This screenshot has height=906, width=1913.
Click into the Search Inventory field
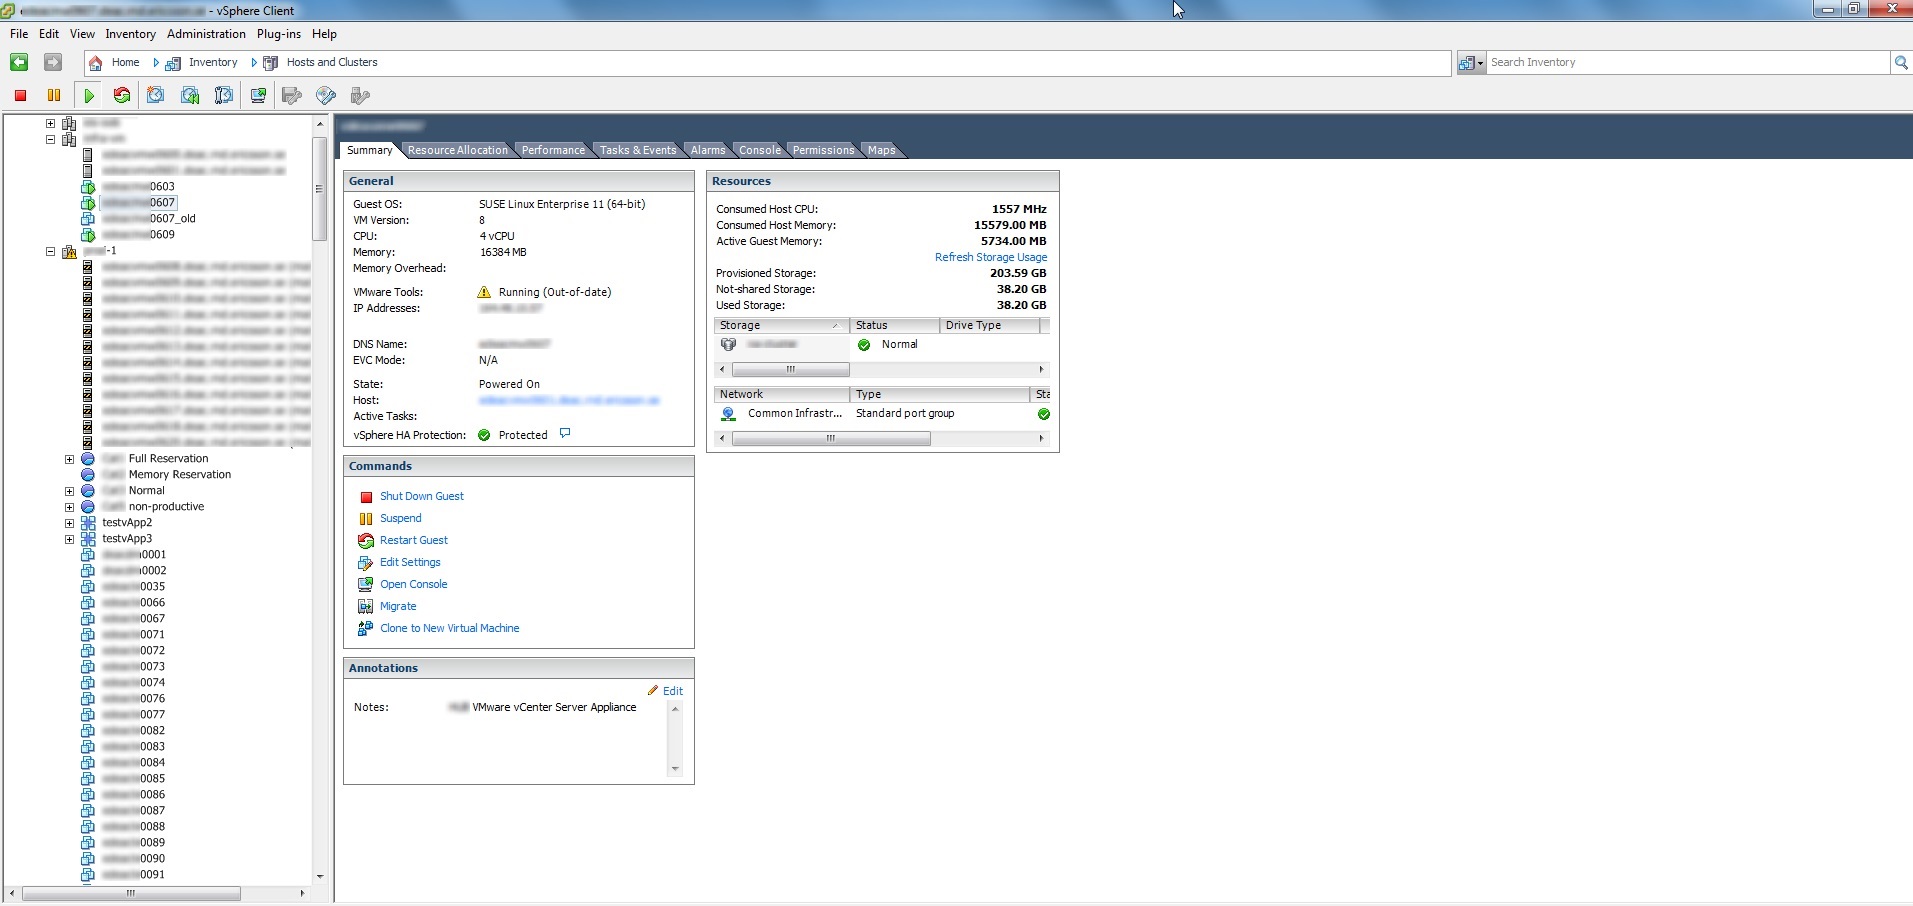(x=1688, y=62)
